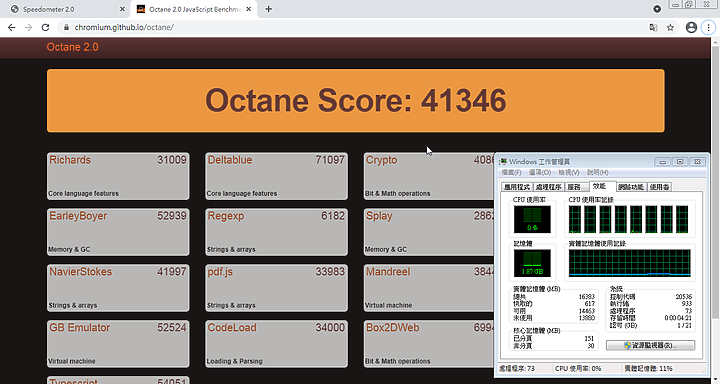Click the CodeLoad benchmark box
720x384 pixels.
click(276, 344)
